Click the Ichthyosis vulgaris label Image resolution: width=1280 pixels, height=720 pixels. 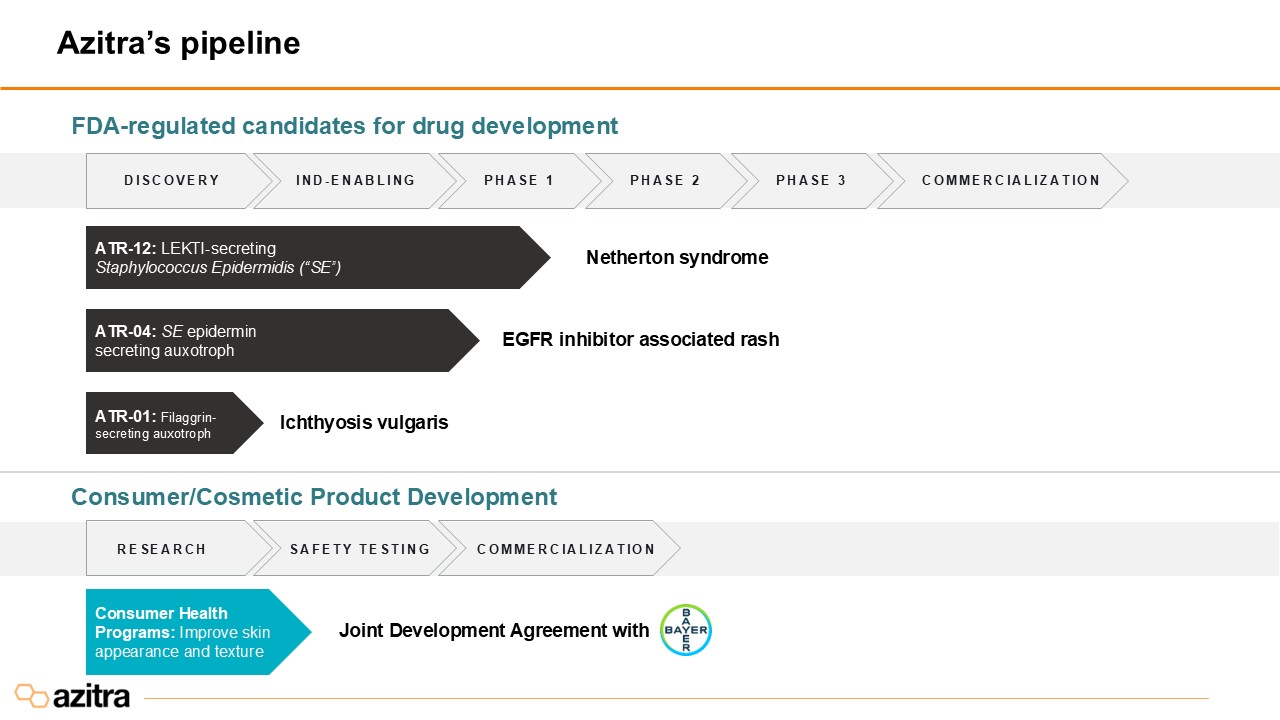[x=364, y=423]
